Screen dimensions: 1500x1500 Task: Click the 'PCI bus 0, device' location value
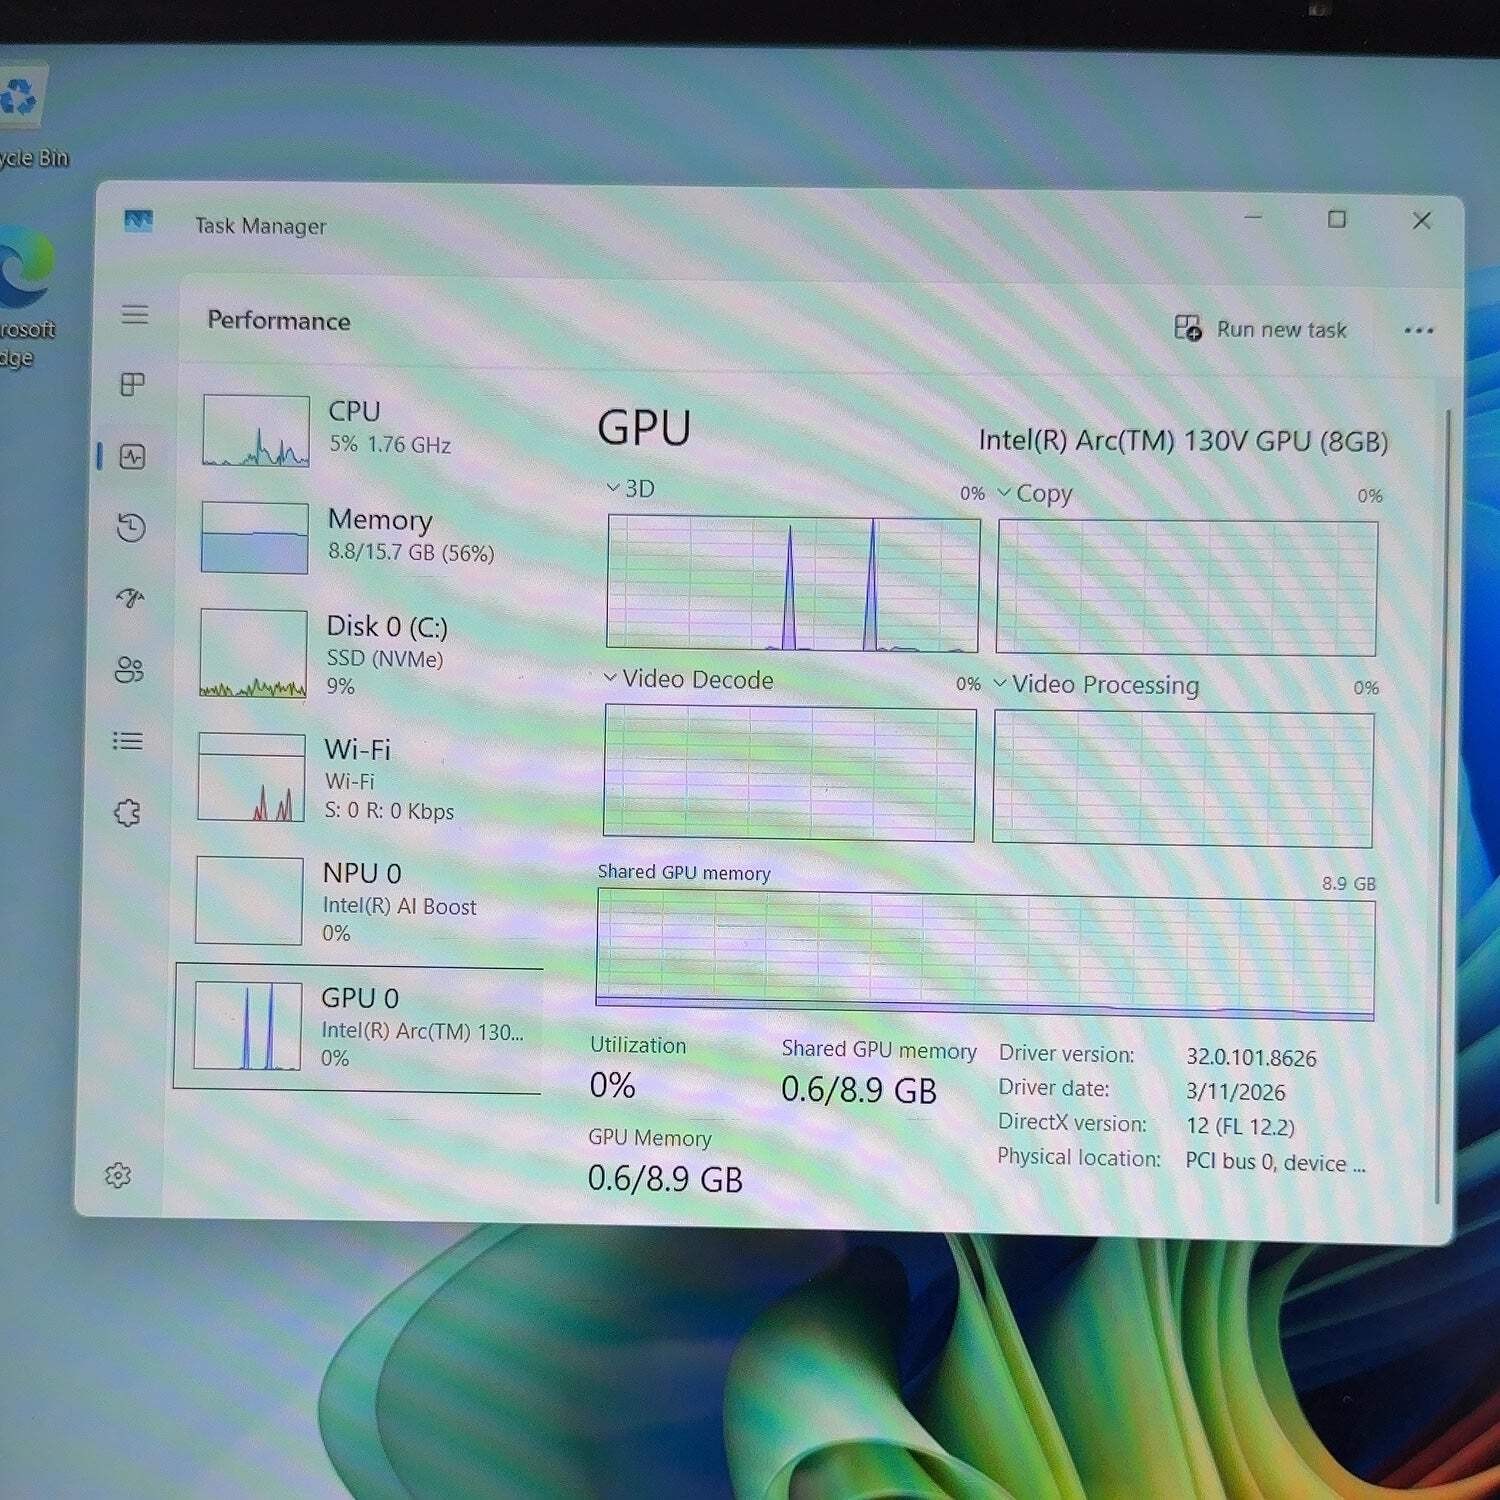pos(1275,1162)
